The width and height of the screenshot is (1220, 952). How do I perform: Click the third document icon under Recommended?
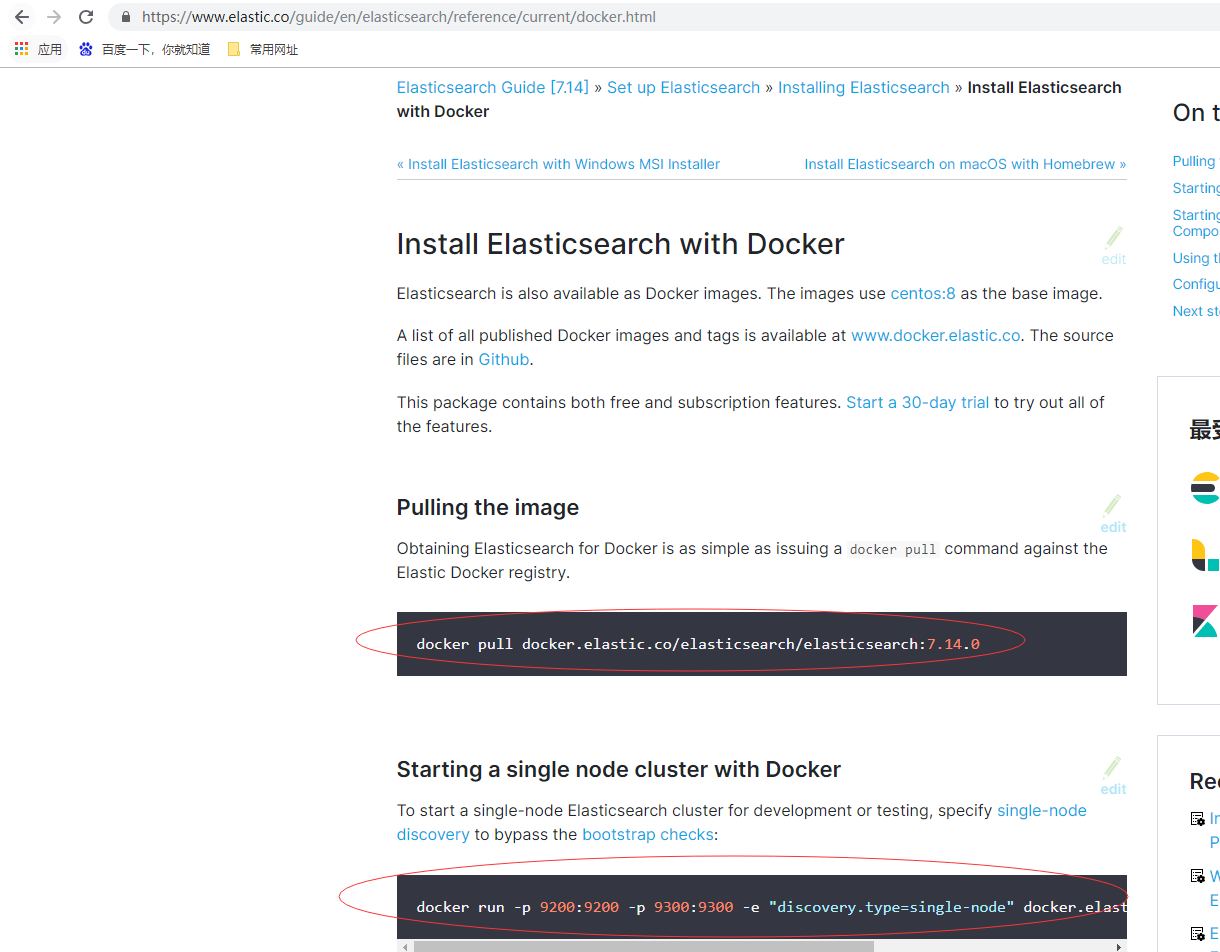point(1197,934)
